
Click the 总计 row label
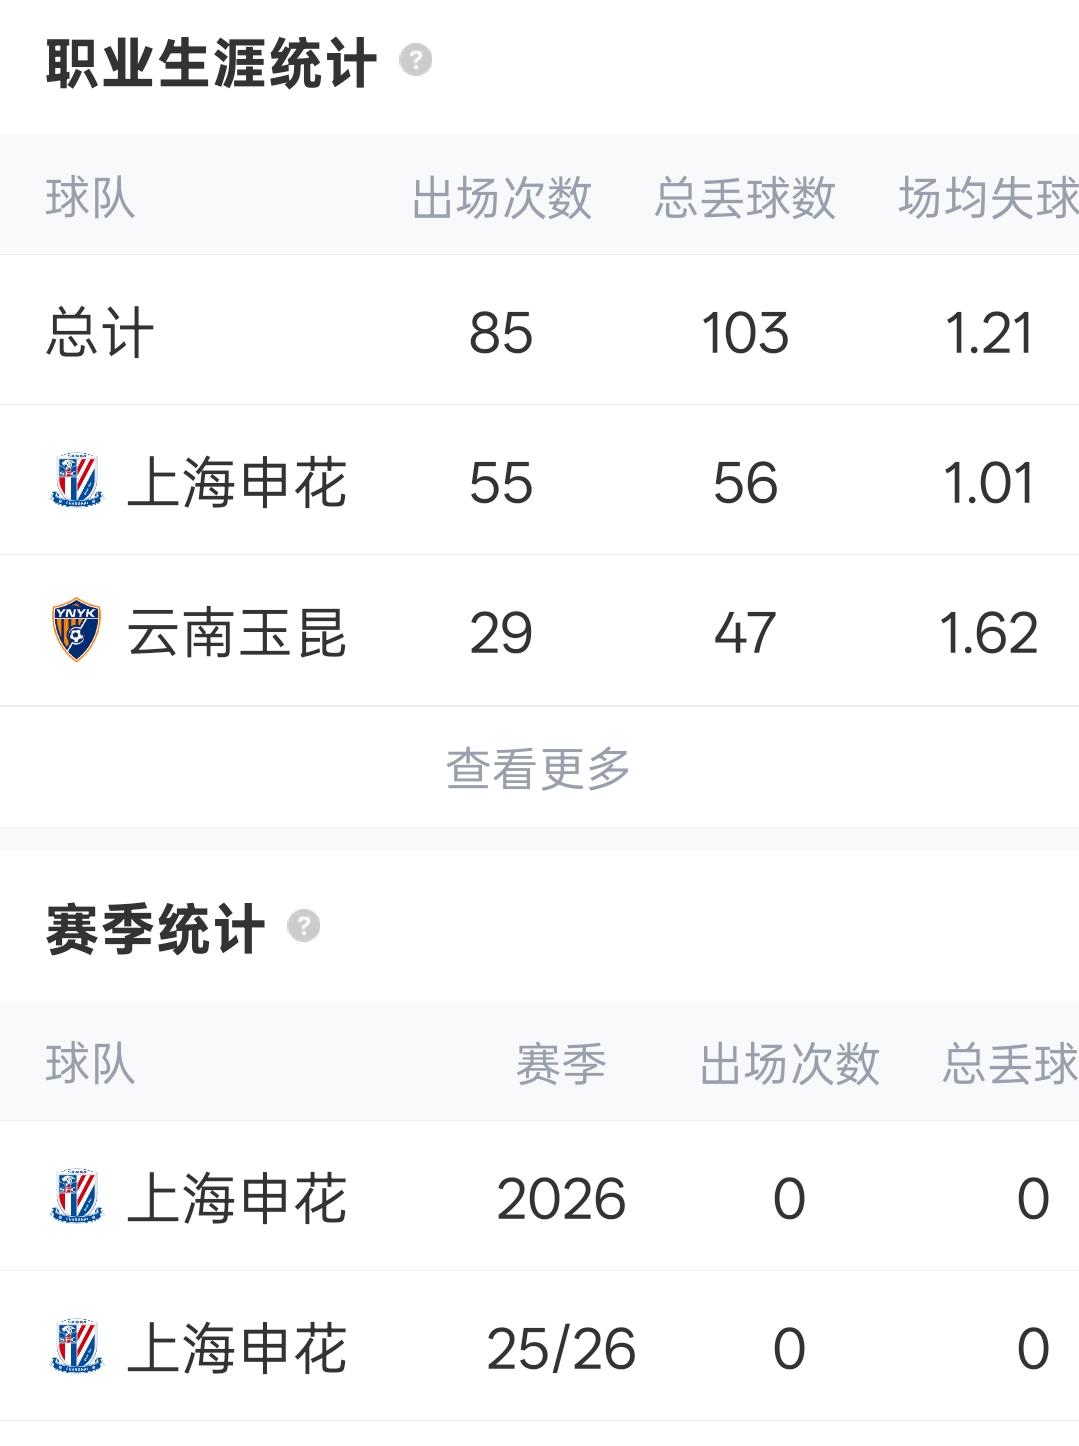pos(100,333)
